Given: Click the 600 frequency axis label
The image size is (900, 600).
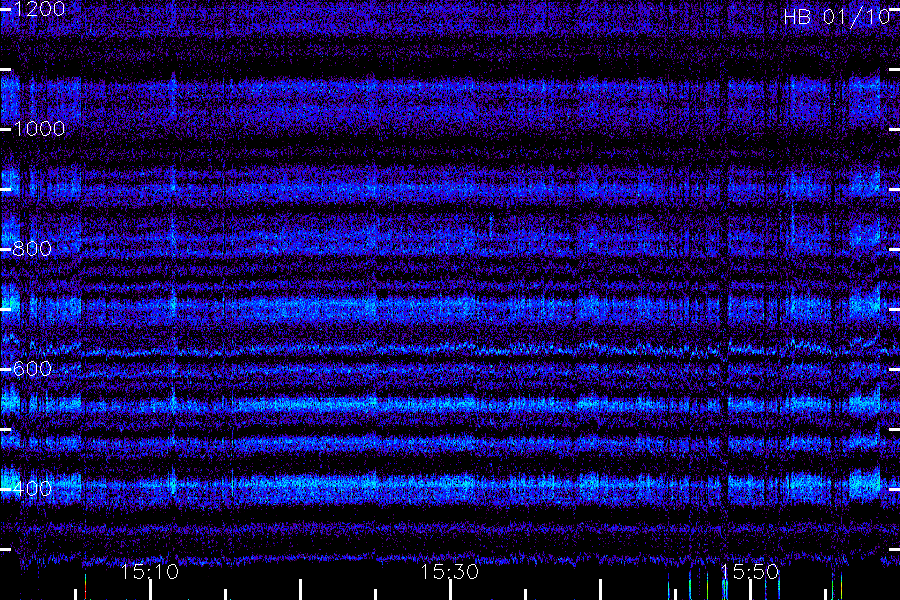Looking at the screenshot, I should pyautogui.click(x=32, y=369).
